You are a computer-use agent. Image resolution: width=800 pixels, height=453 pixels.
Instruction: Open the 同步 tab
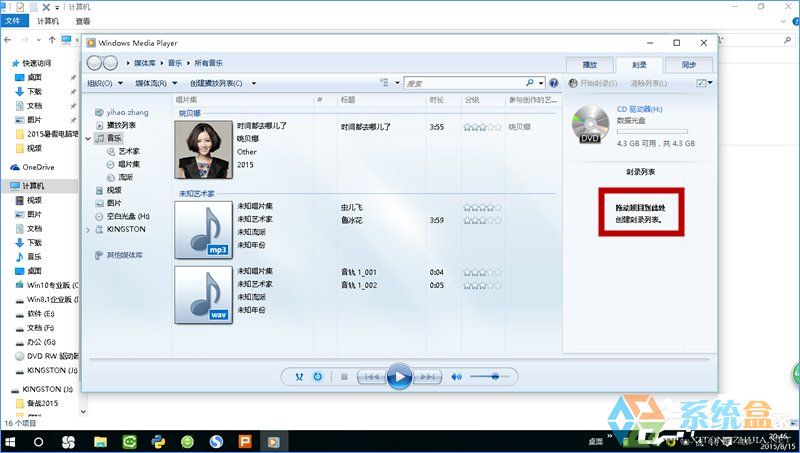click(x=689, y=65)
